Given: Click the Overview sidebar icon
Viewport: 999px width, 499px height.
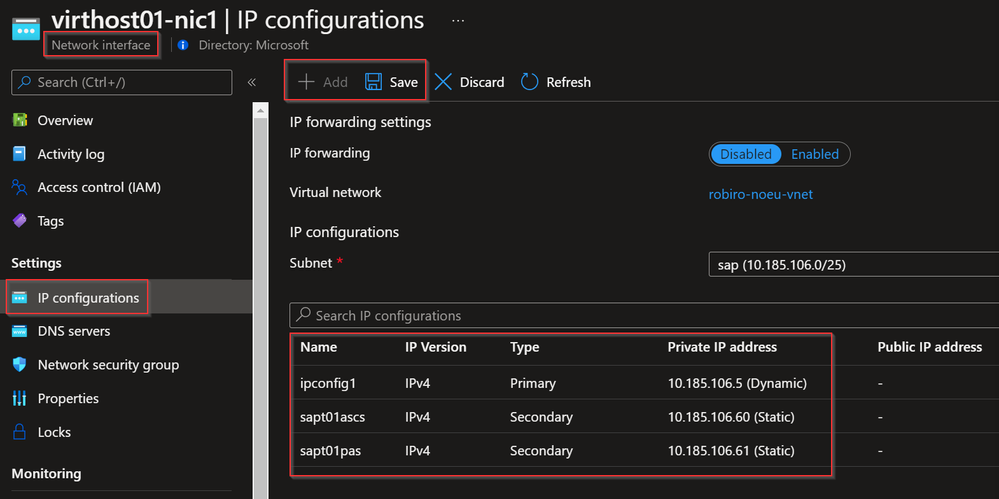Looking at the screenshot, I should tap(19, 120).
